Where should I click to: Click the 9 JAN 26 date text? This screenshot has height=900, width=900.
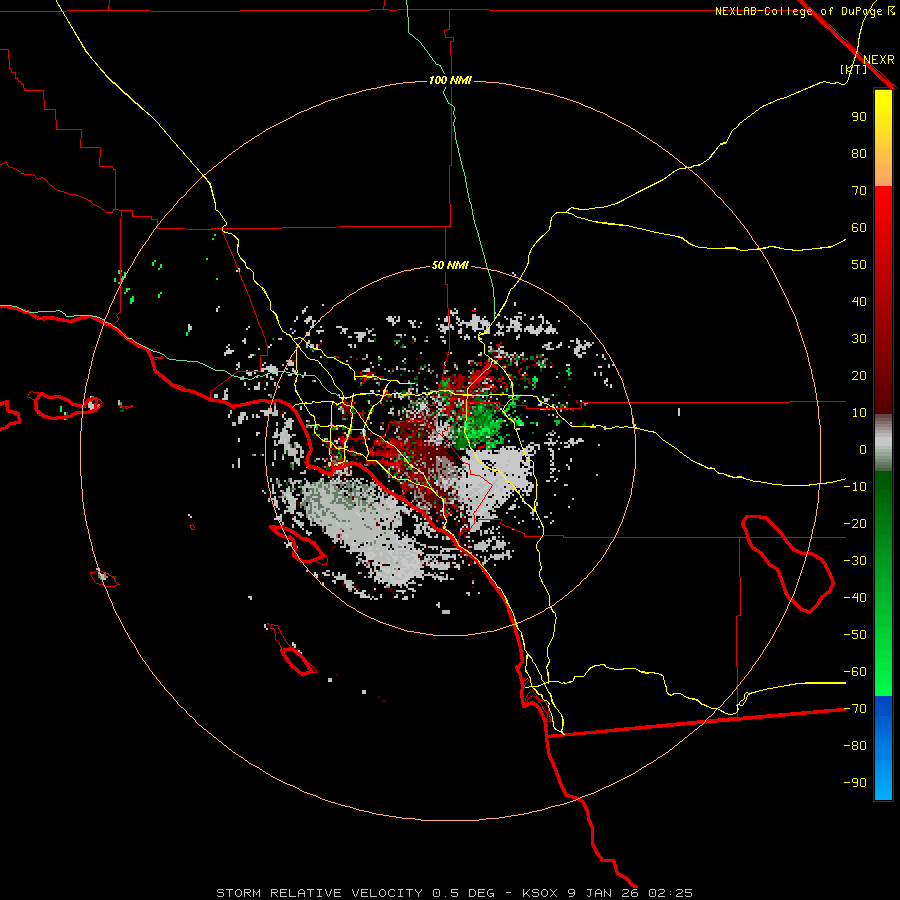tap(602, 893)
